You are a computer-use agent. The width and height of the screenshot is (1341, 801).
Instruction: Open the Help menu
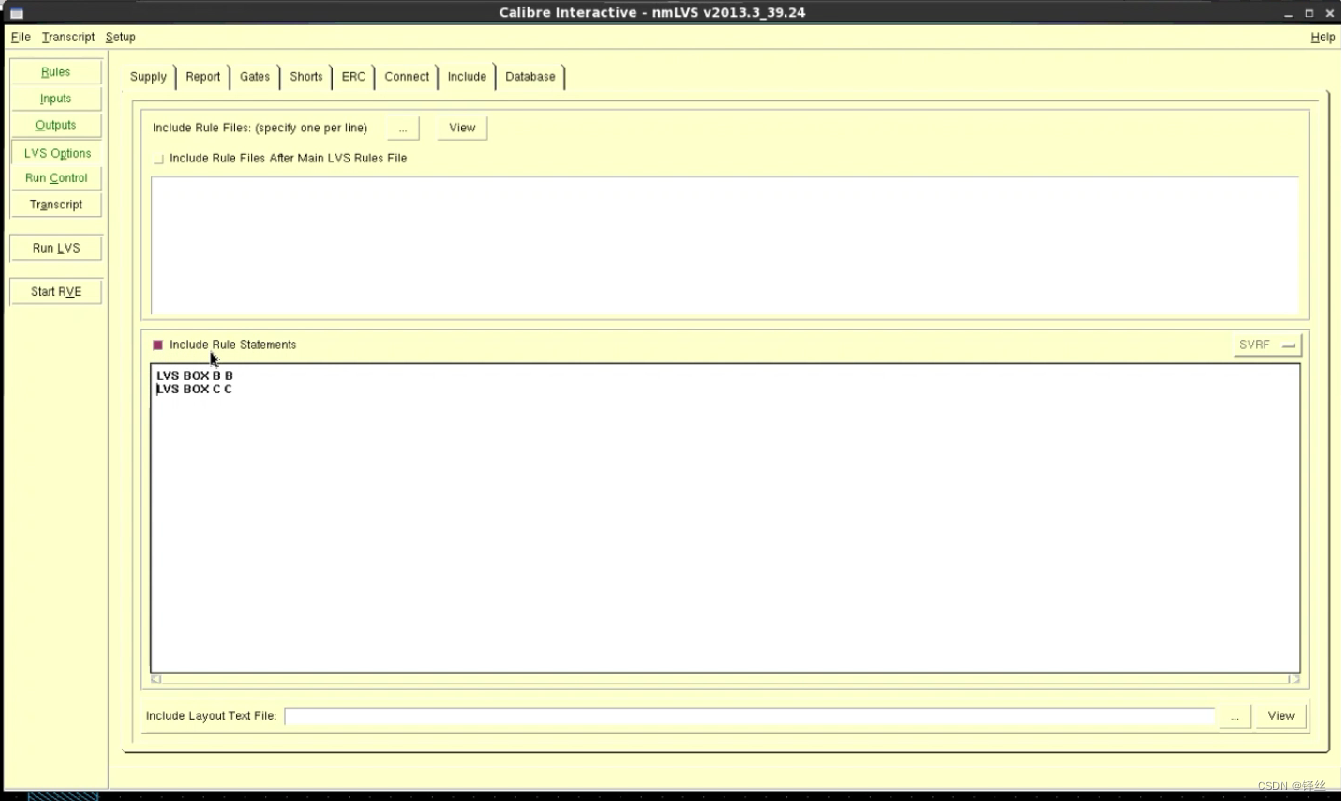coord(1322,37)
